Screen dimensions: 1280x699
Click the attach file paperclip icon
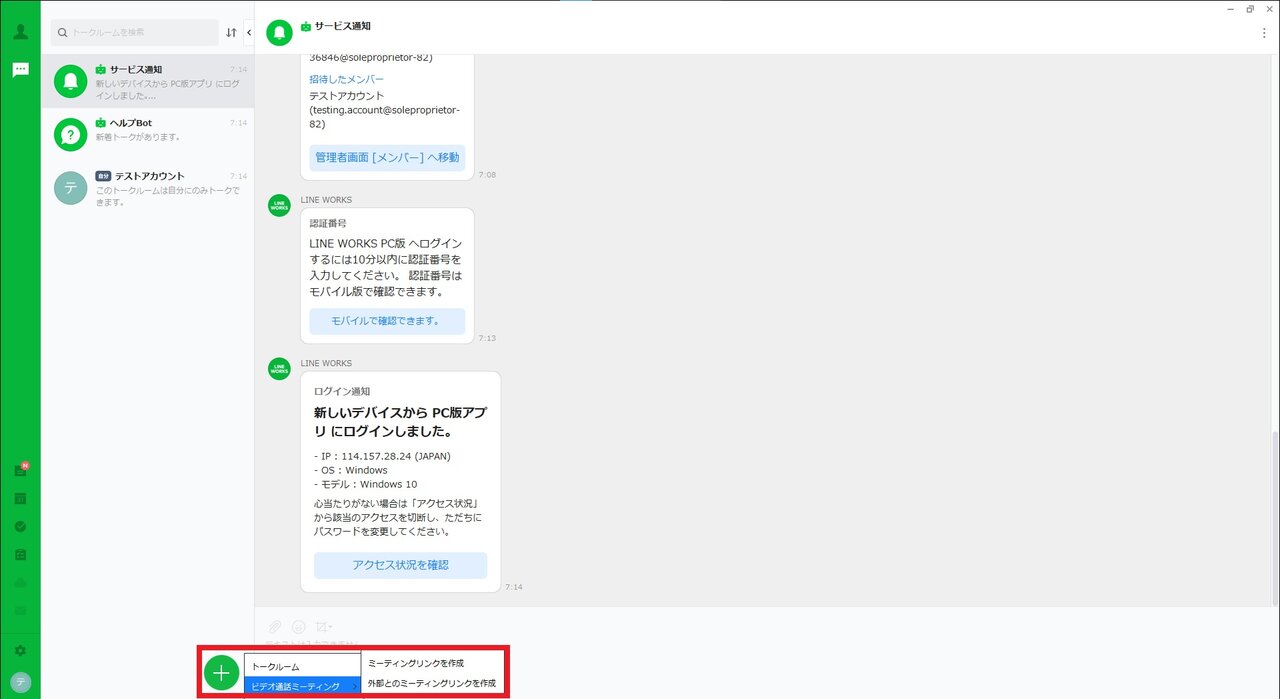(x=274, y=627)
